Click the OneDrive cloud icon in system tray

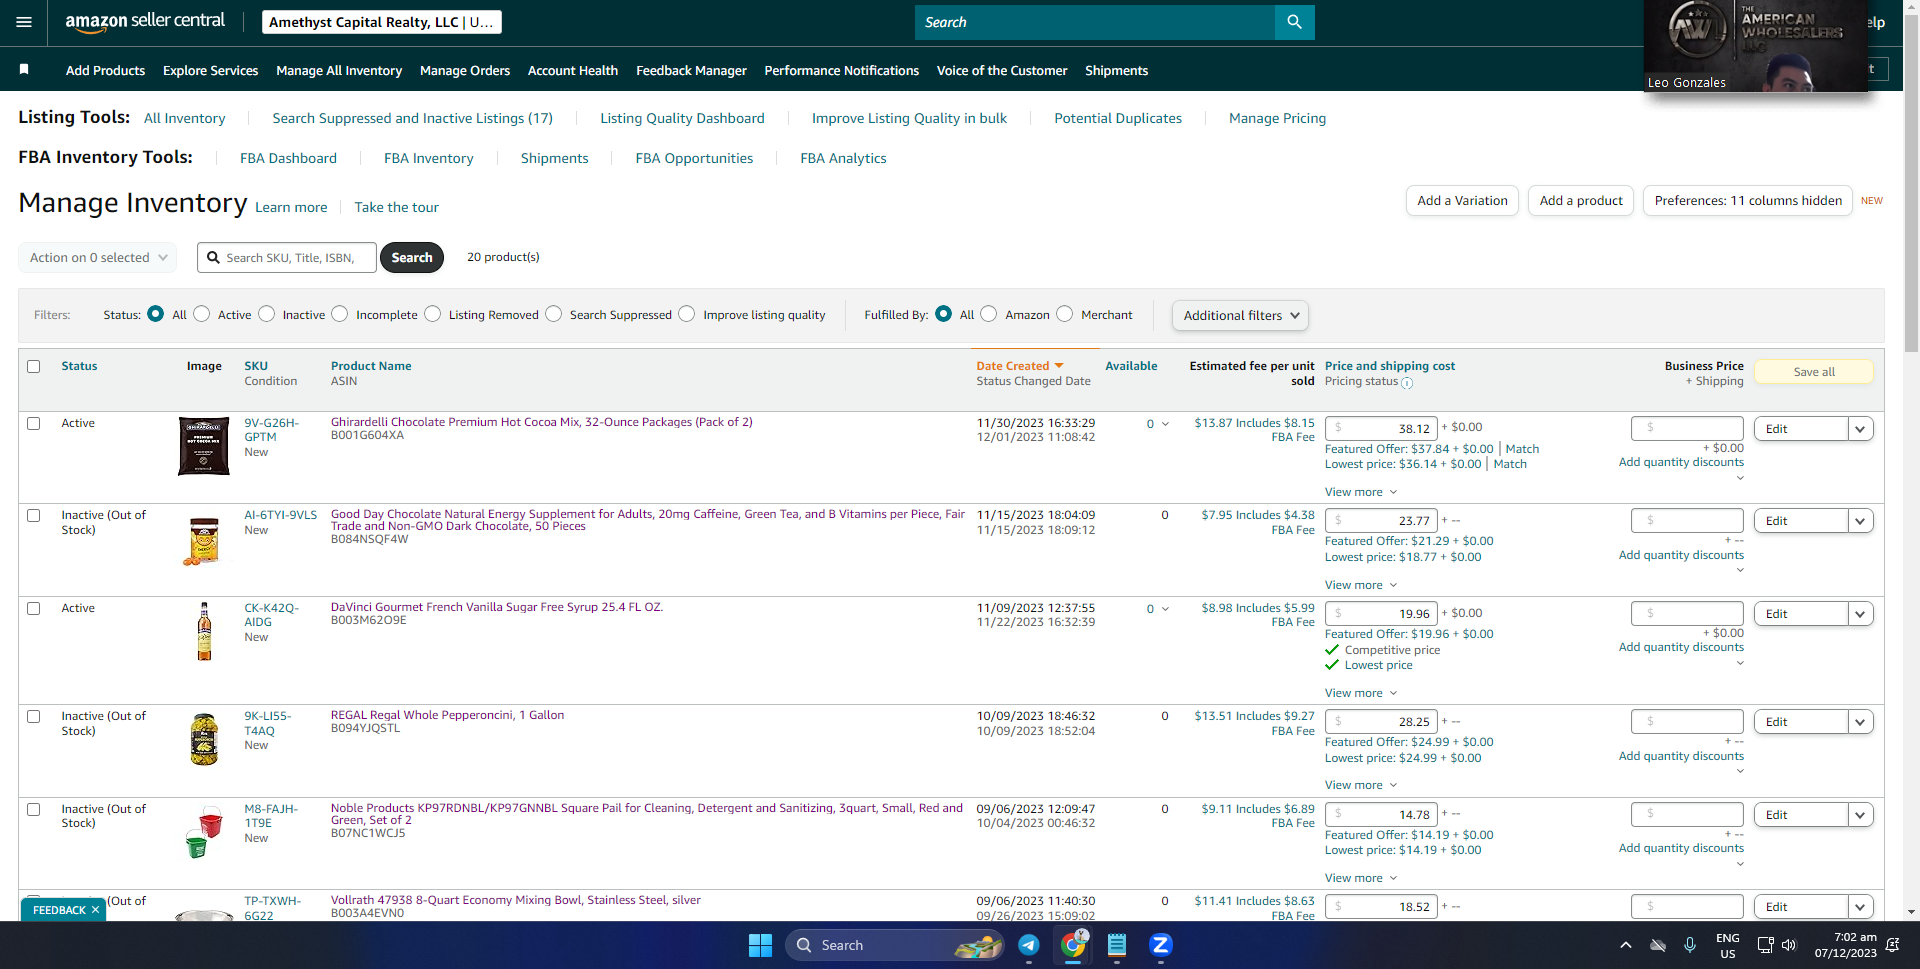point(1658,945)
